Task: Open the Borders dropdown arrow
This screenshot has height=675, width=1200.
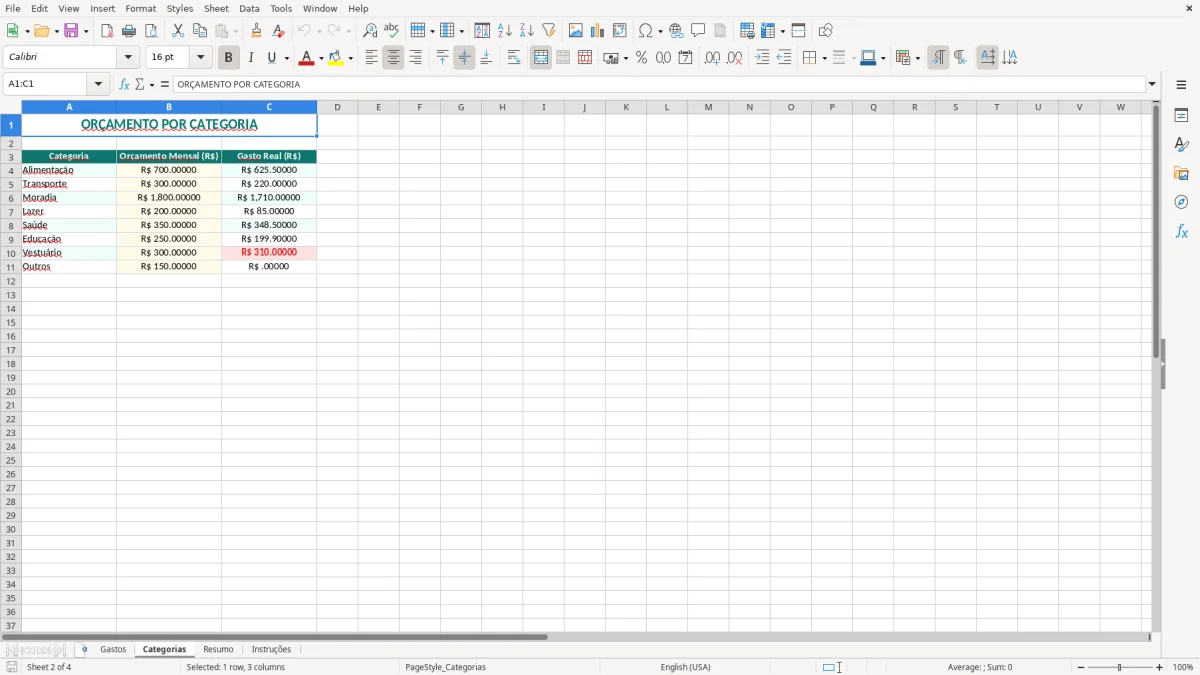Action: [824, 58]
